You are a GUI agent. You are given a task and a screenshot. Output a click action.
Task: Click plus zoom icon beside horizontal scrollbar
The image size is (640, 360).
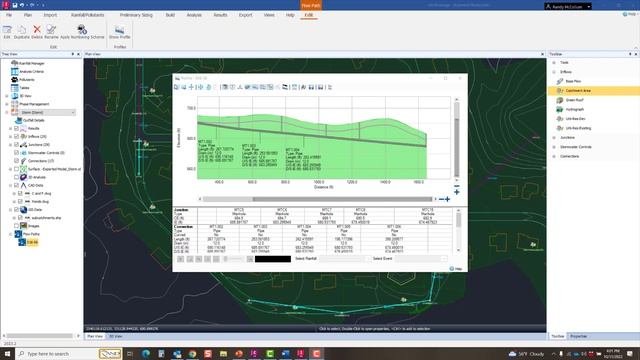(448, 199)
